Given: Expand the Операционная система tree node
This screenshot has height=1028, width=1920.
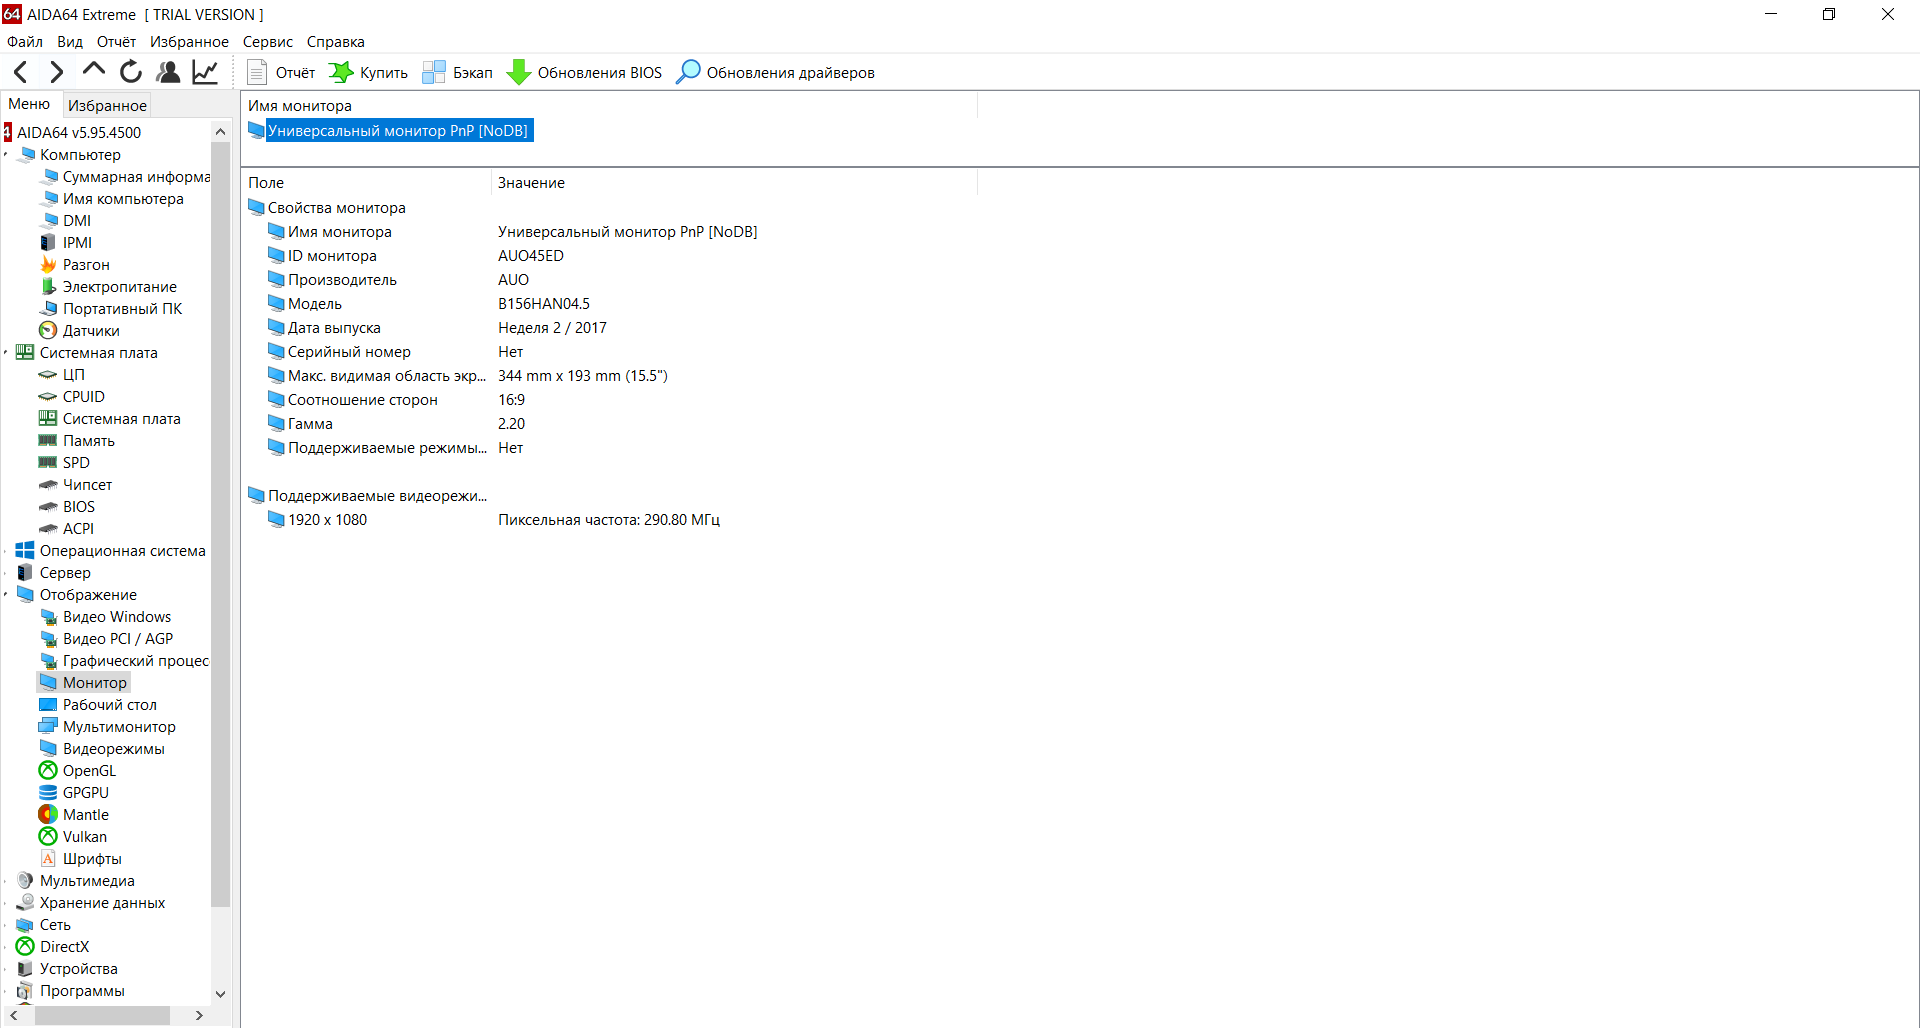Looking at the screenshot, I should click(6, 551).
